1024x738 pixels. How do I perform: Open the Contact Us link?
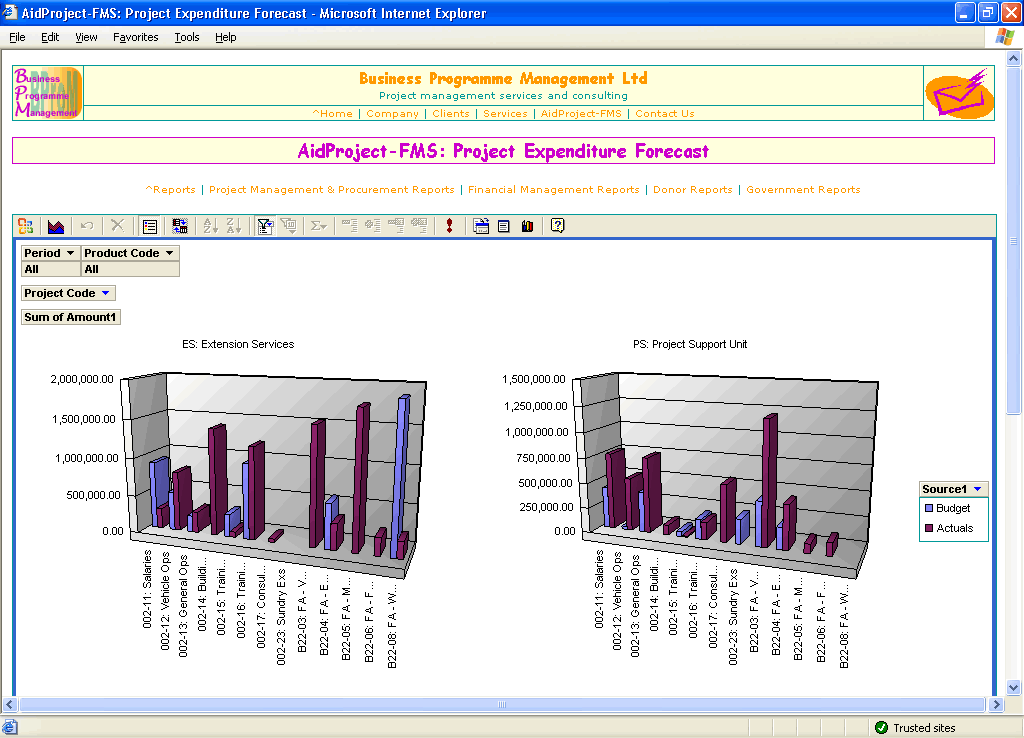(665, 114)
